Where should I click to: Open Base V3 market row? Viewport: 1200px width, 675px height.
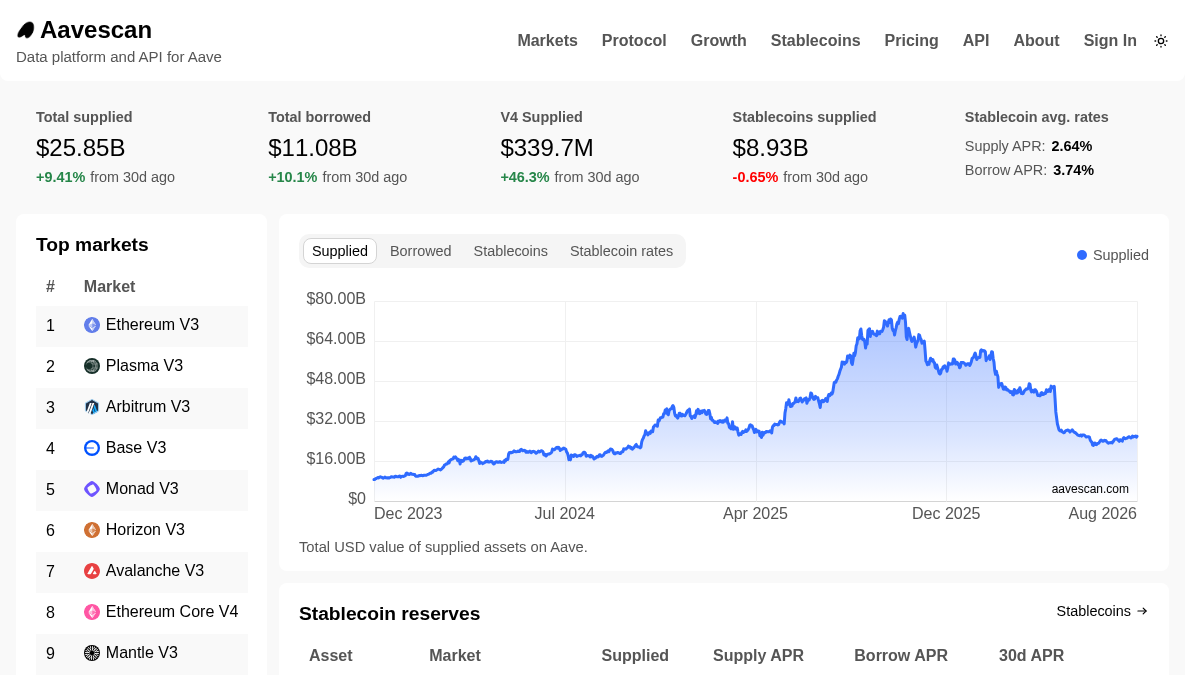142,449
